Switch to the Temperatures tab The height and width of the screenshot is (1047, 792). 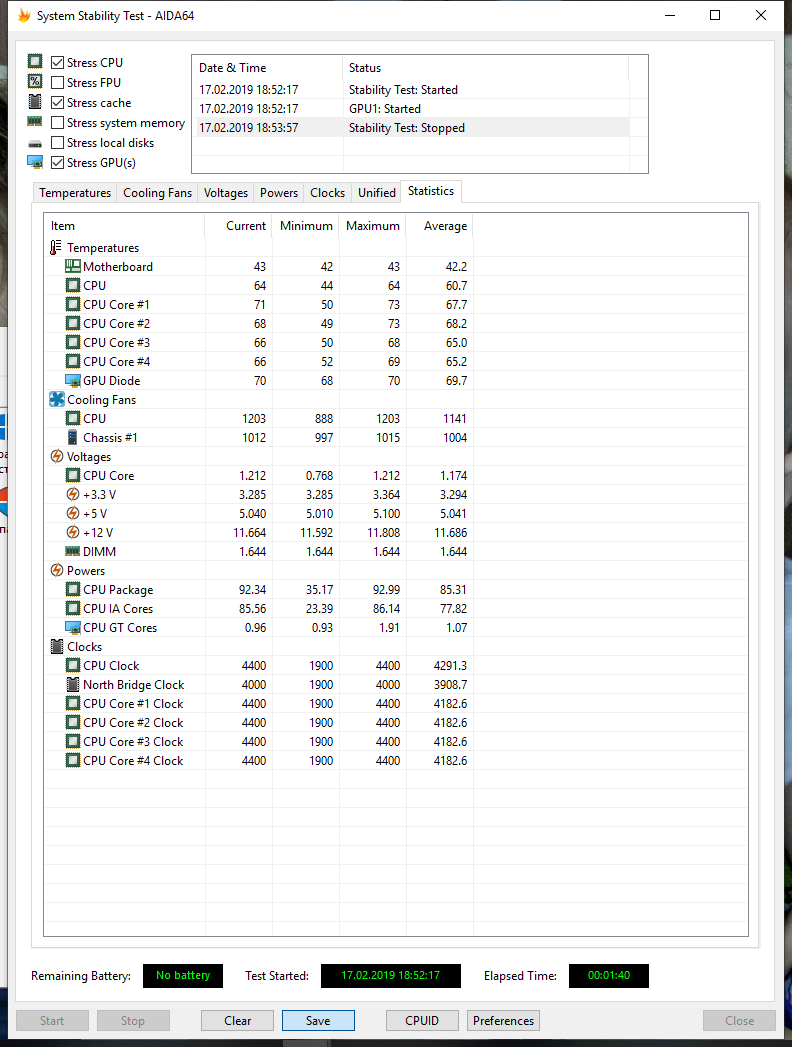75,193
